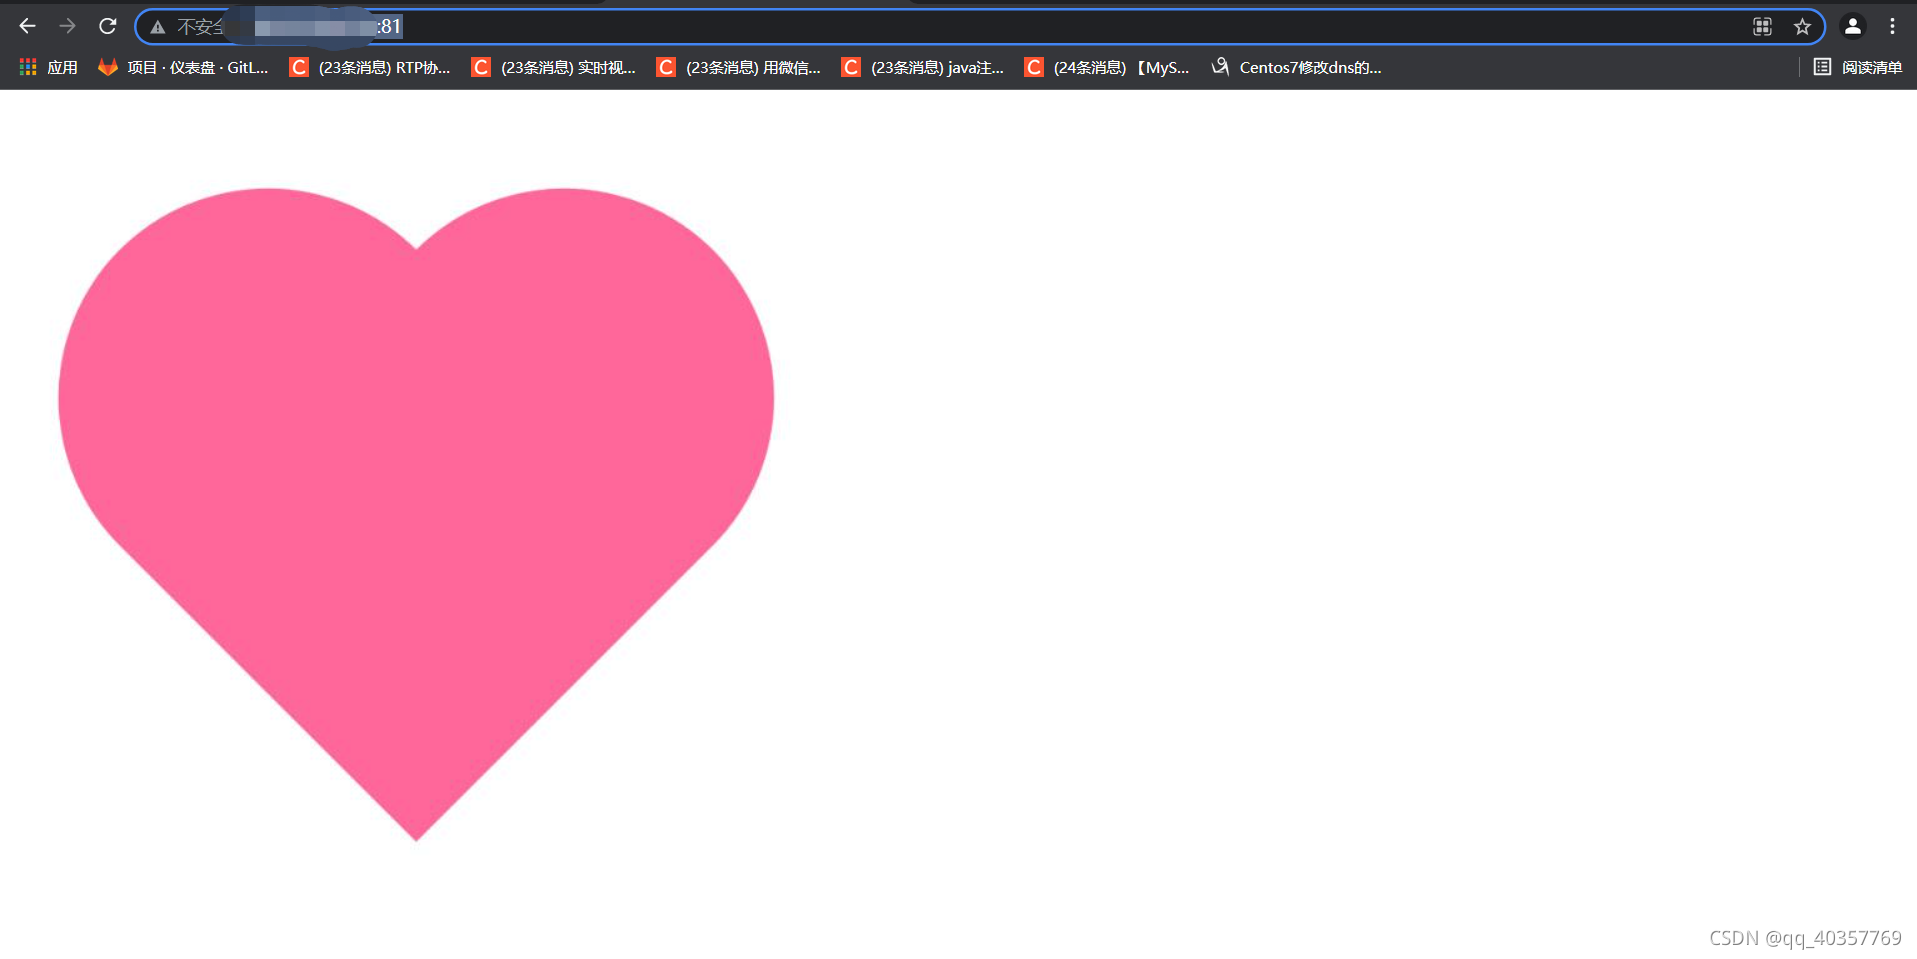Bookmark this page with the star icon
This screenshot has width=1917, height=959.
(1802, 27)
